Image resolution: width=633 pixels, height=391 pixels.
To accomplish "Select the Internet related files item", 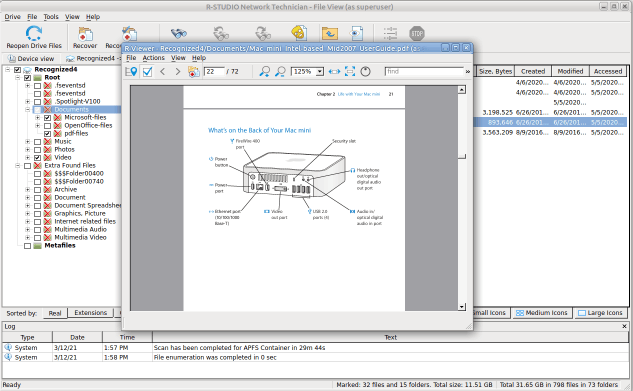I will coord(85,222).
